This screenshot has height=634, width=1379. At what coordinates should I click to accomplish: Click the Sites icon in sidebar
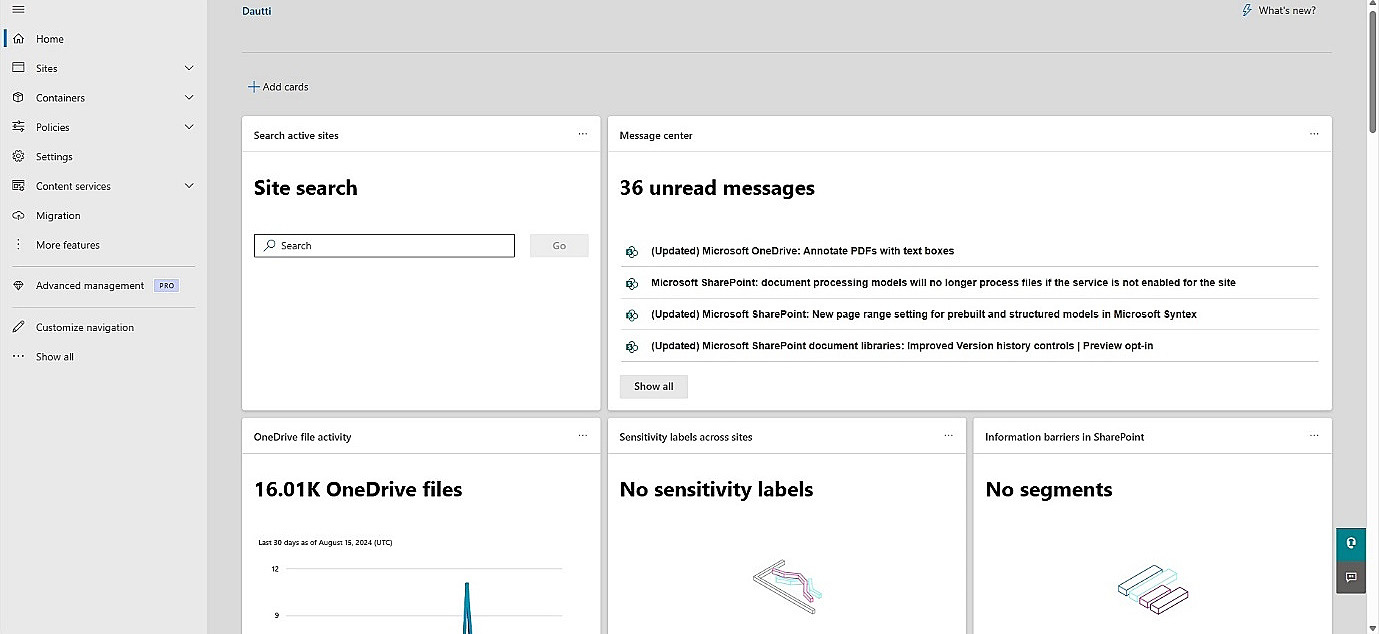click(x=18, y=68)
